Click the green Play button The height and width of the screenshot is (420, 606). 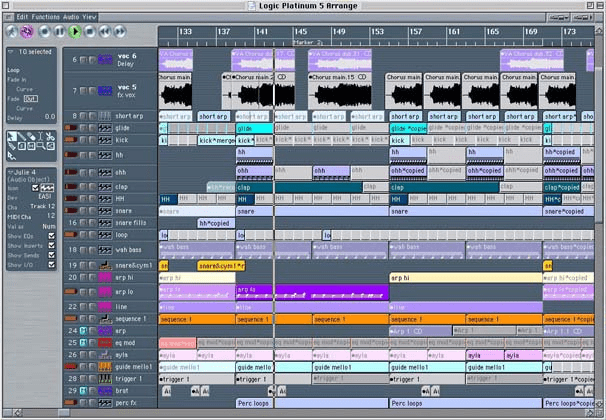coord(75,31)
